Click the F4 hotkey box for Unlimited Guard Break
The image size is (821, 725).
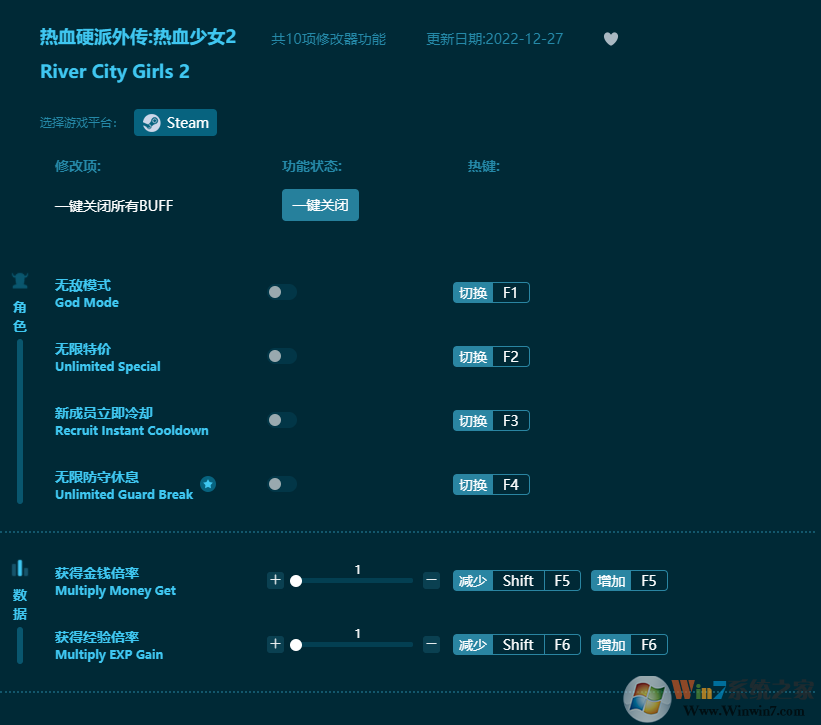[491, 484]
